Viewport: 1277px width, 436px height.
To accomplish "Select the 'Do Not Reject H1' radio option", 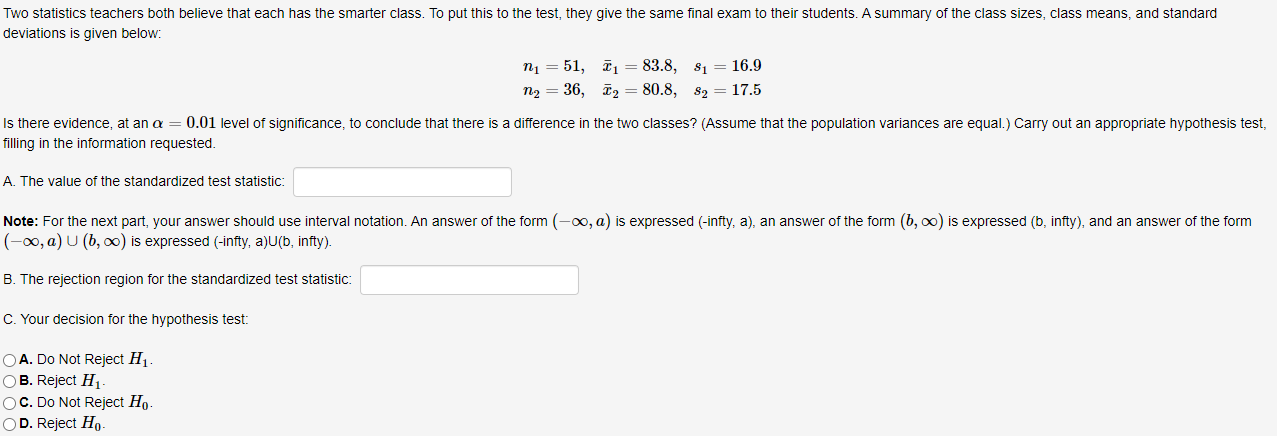I will (10, 360).
